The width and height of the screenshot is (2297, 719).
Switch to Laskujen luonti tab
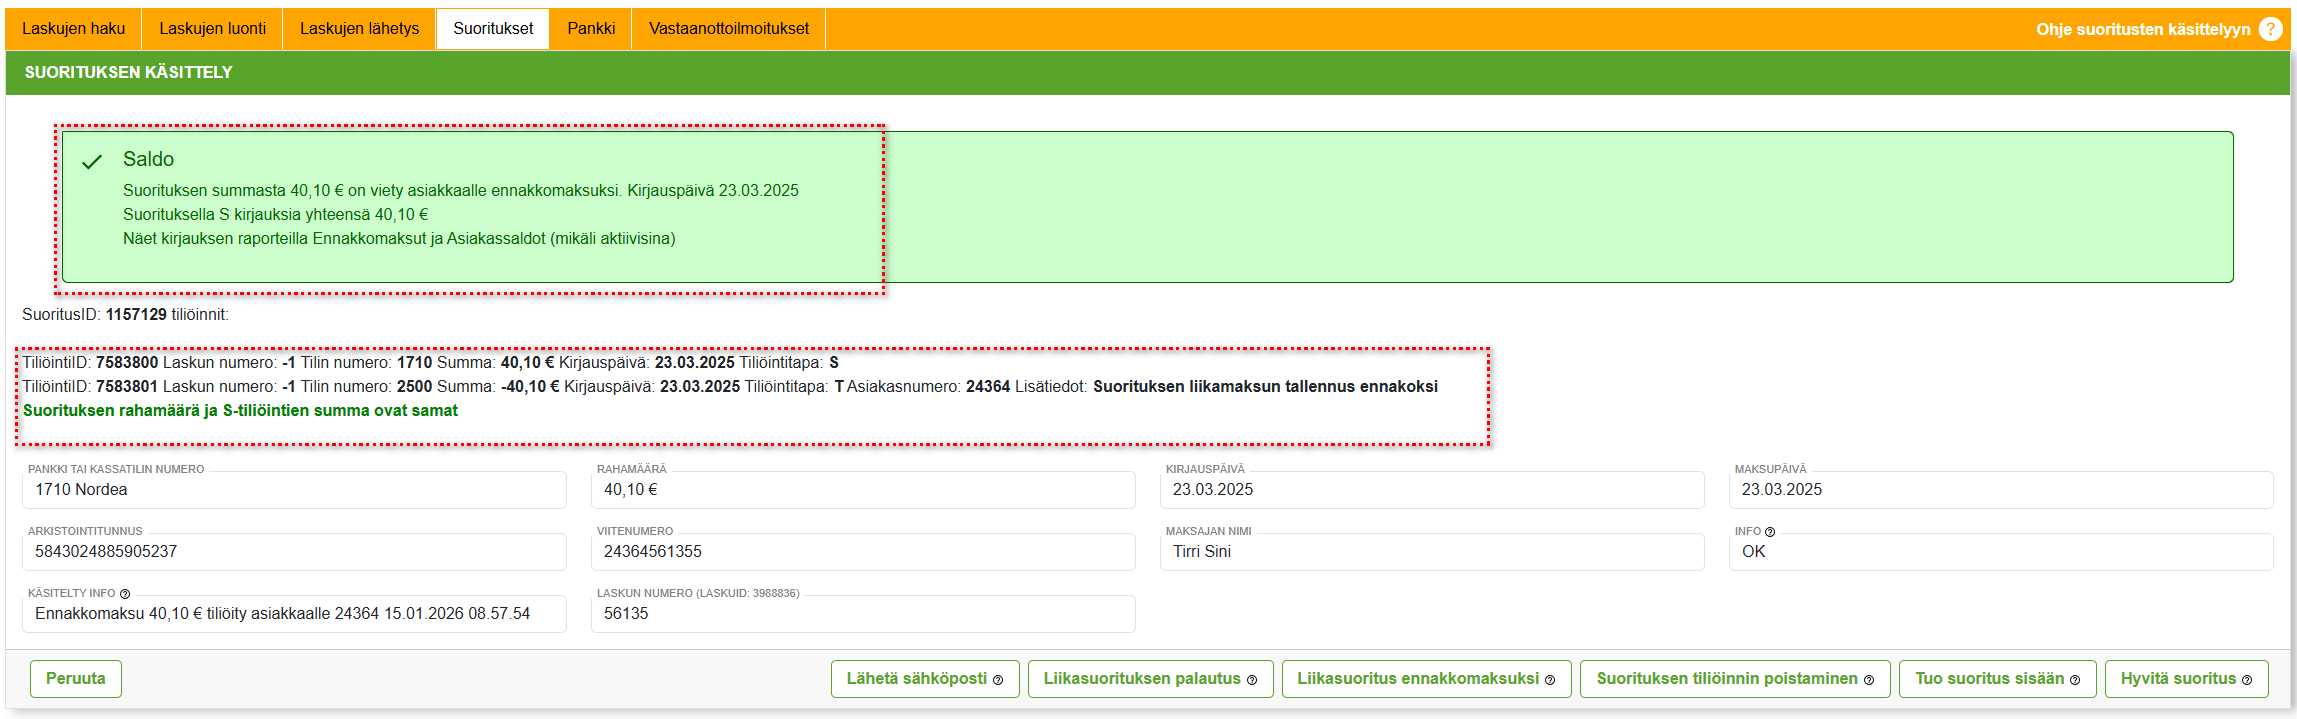click(212, 28)
